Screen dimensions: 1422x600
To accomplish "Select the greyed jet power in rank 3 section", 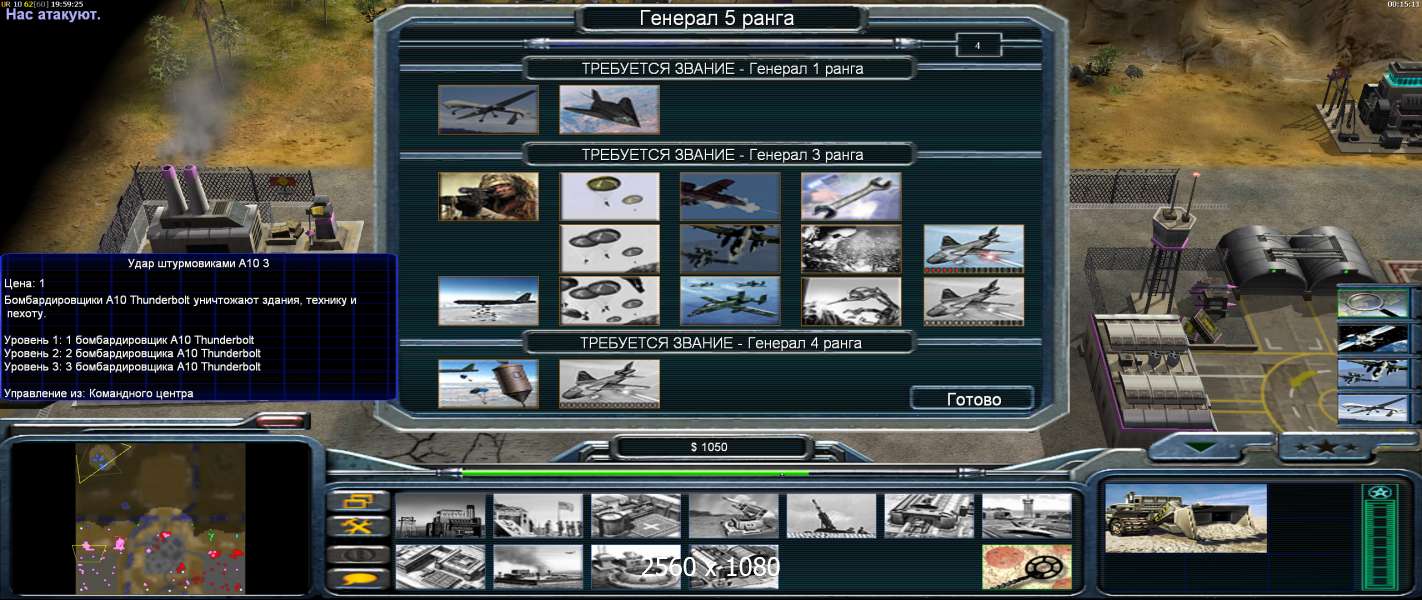I will [x=974, y=301].
